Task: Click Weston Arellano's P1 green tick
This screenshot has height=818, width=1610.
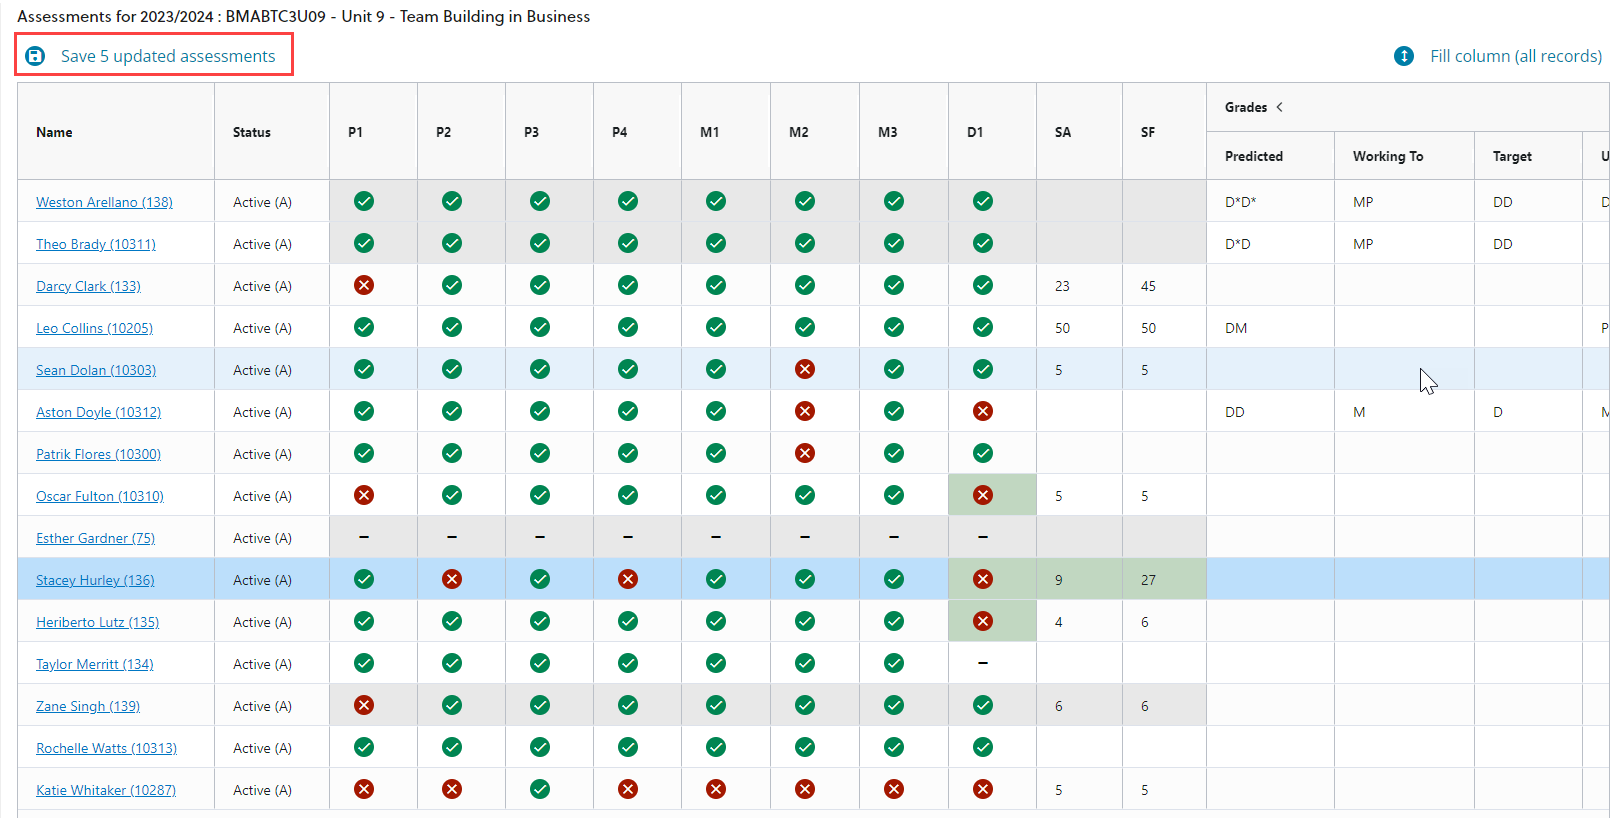Action: [364, 202]
